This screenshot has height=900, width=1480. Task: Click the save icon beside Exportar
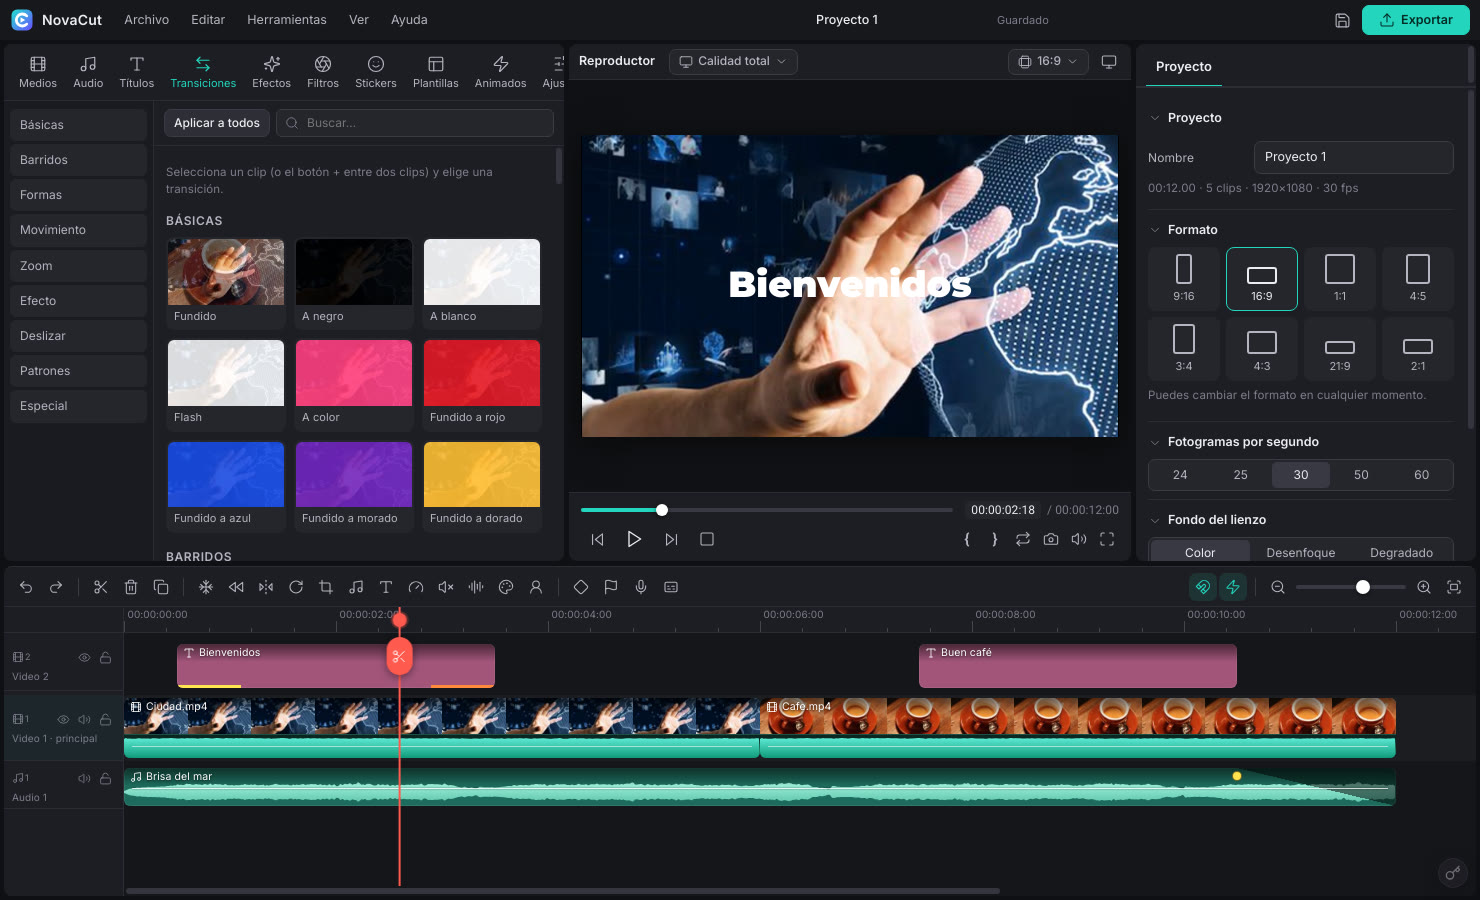tap(1343, 20)
